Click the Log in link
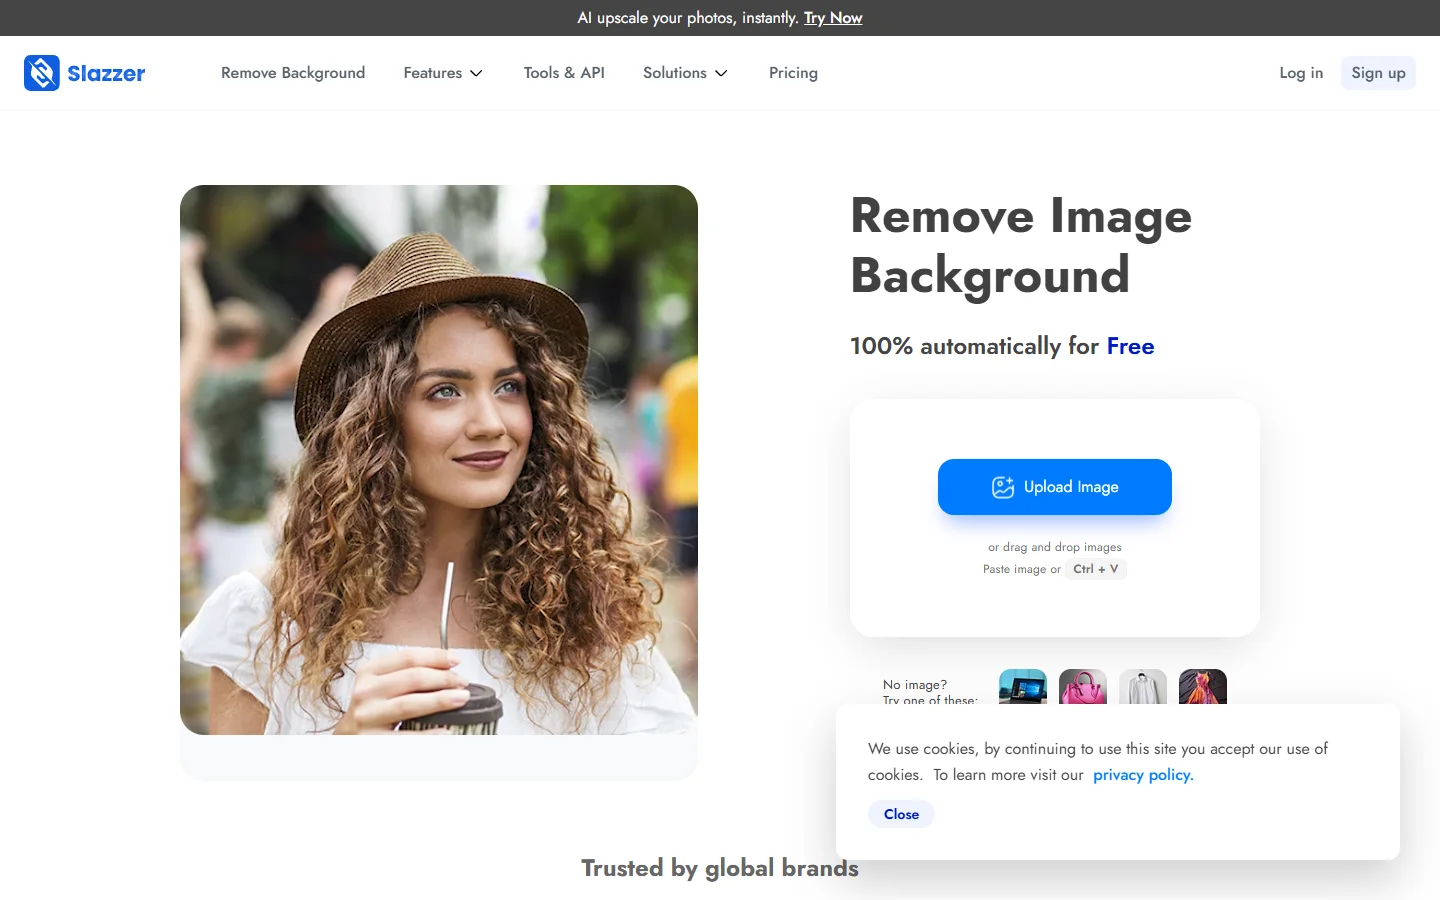The width and height of the screenshot is (1440, 900). coord(1300,72)
